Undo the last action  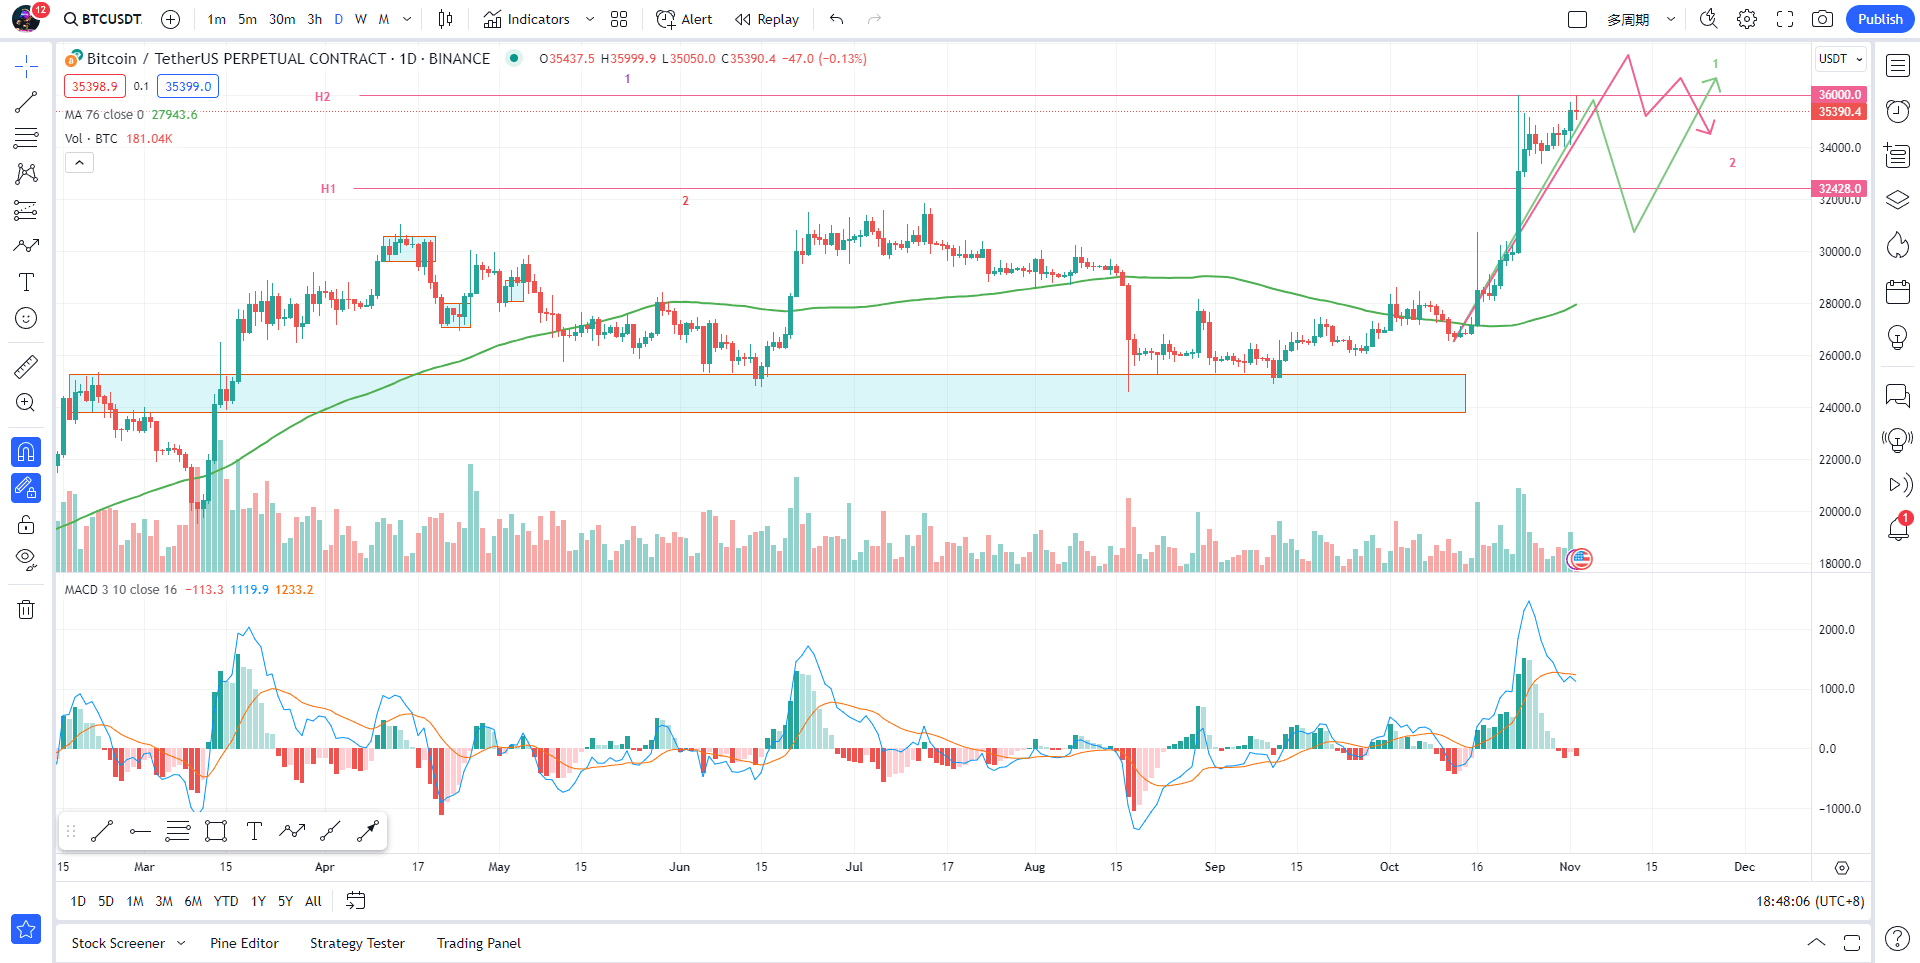[837, 19]
